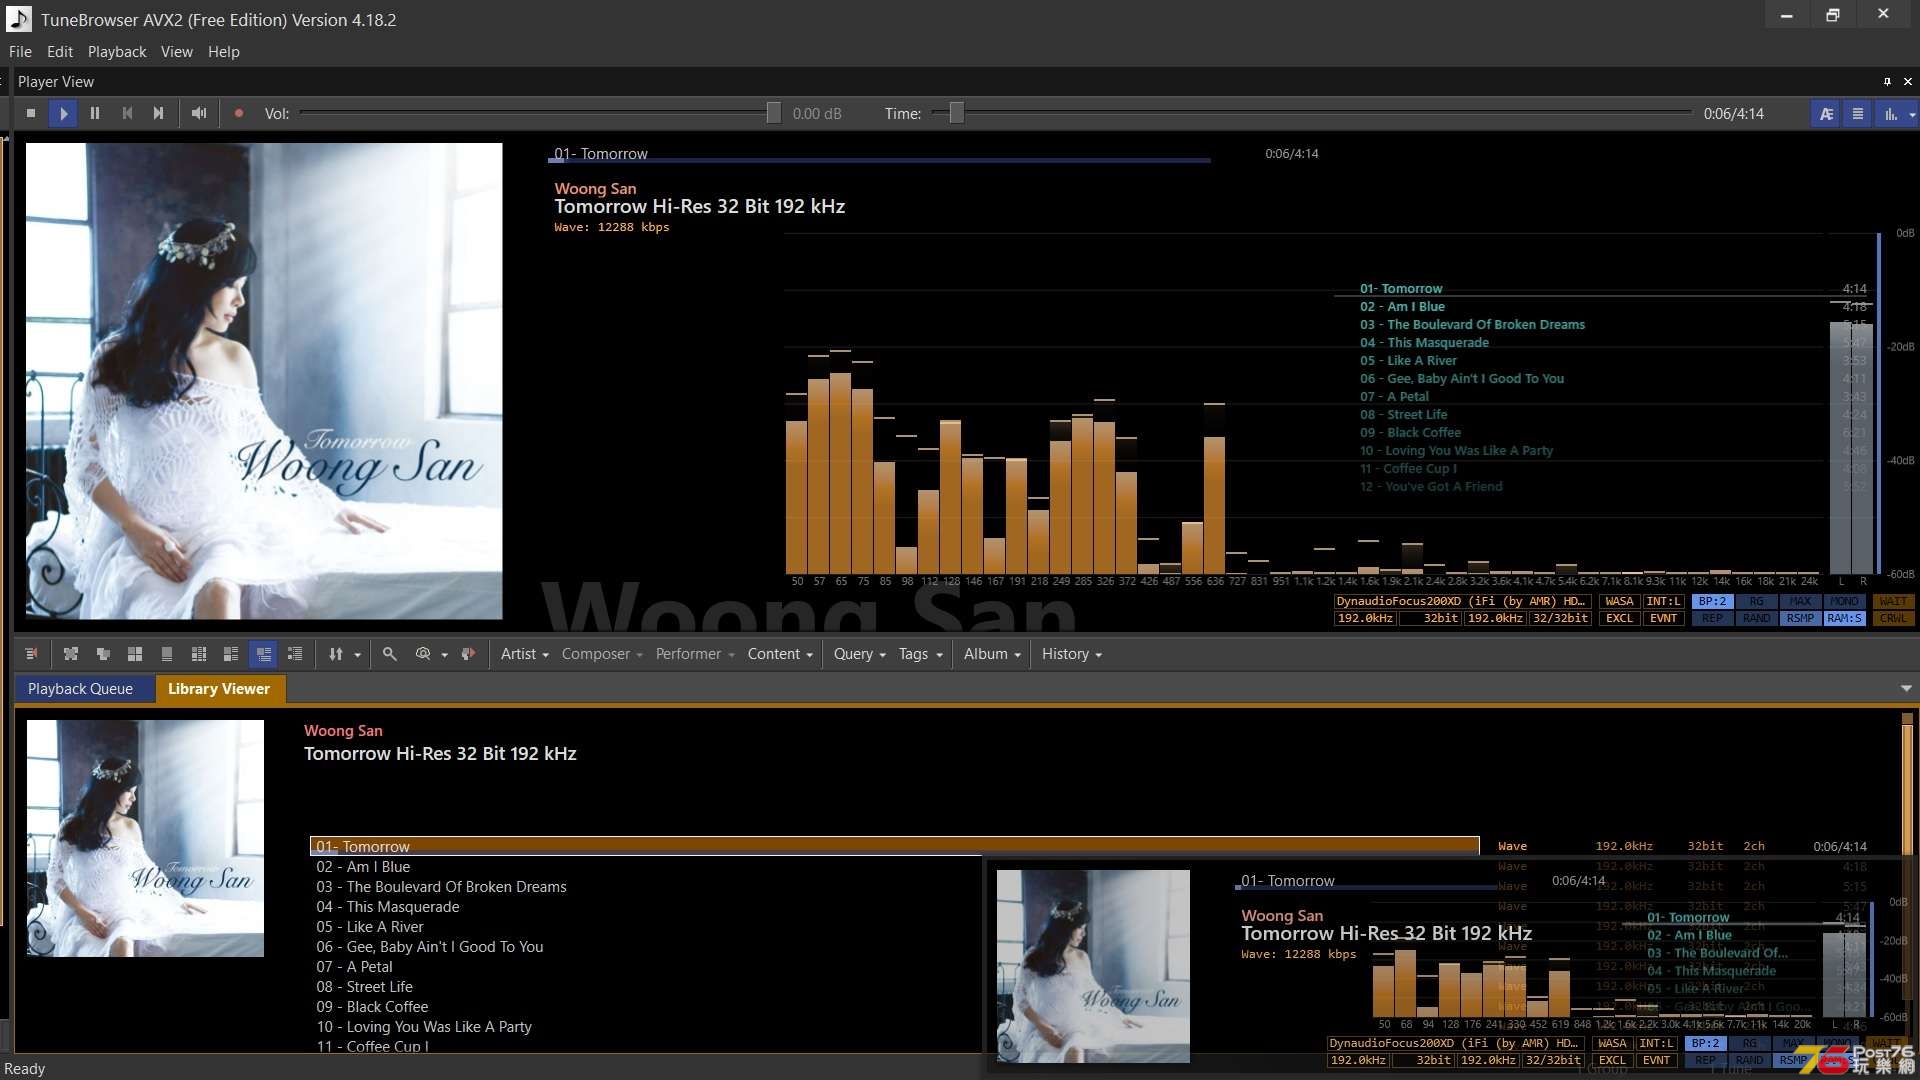Click the pin icon of Player View panel
Image resolution: width=1920 pixels, height=1080 pixels.
(1887, 82)
